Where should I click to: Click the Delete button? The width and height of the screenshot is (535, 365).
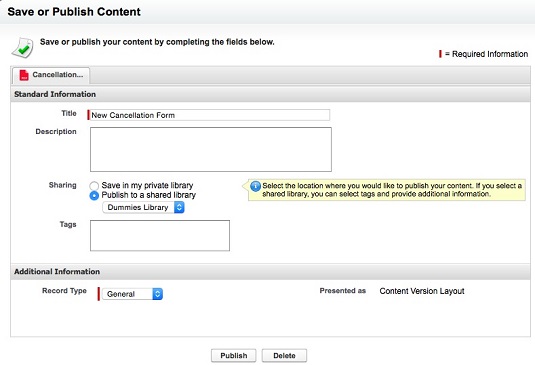pos(284,356)
